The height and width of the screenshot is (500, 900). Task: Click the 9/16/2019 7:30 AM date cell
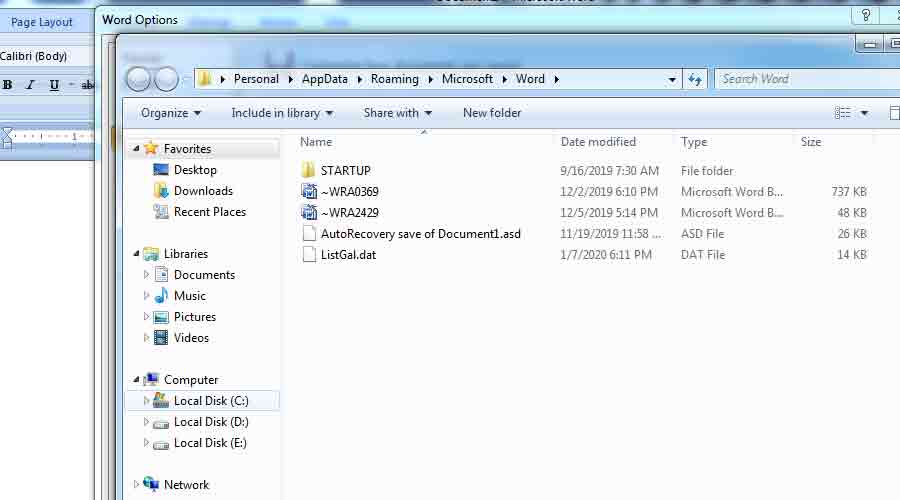[610, 170]
